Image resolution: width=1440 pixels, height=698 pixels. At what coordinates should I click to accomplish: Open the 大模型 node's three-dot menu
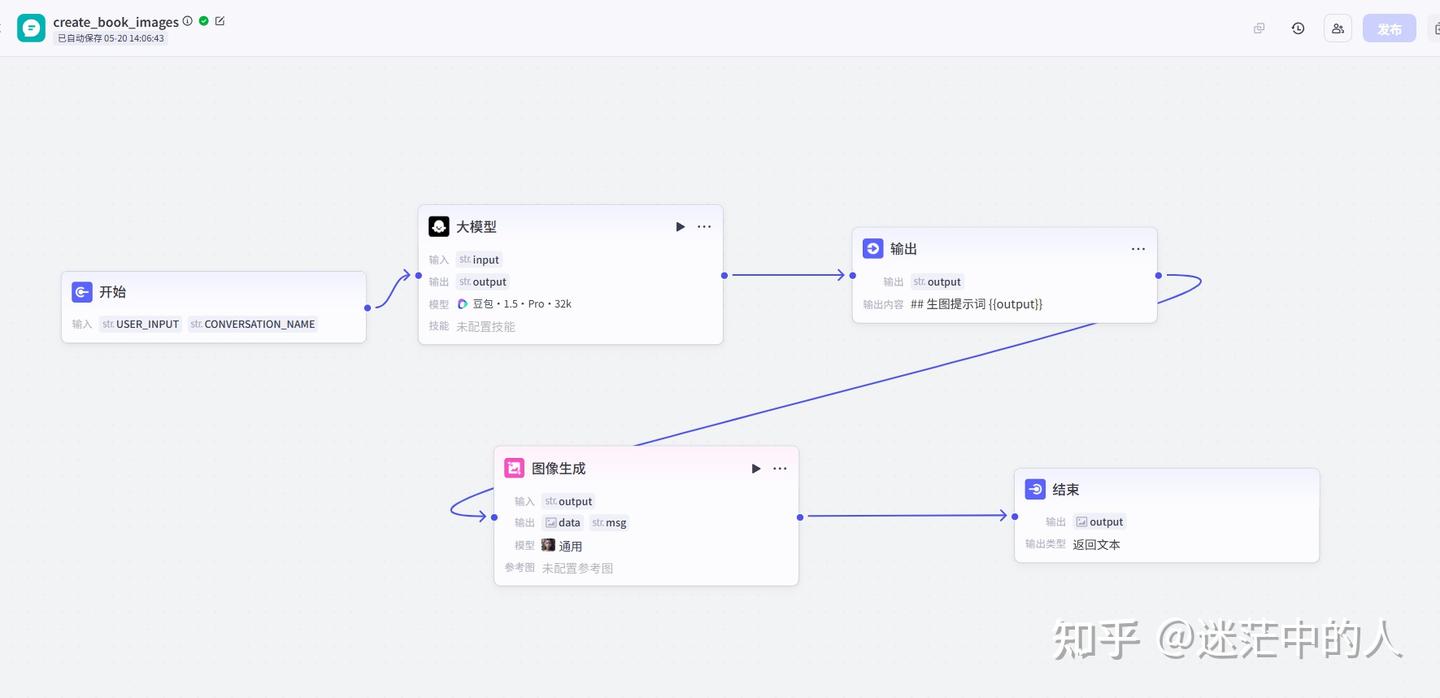[x=704, y=227]
